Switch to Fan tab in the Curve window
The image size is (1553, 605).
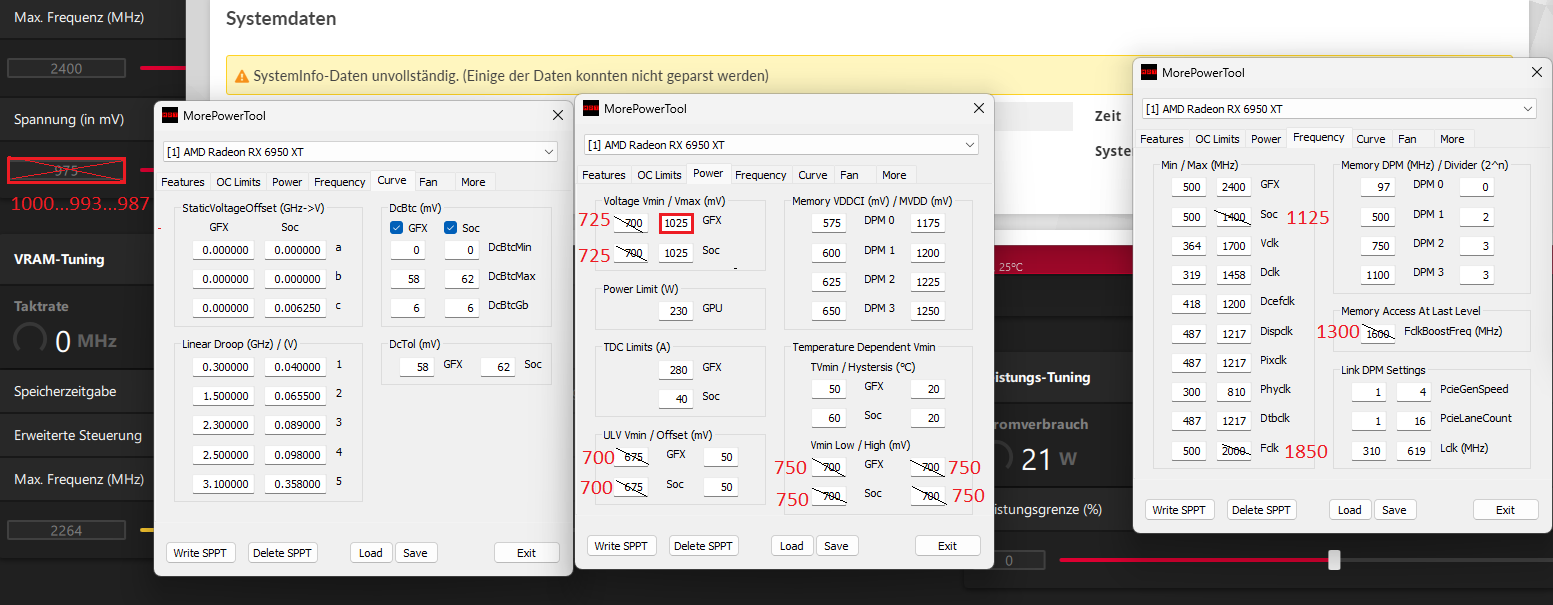[x=428, y=182]
